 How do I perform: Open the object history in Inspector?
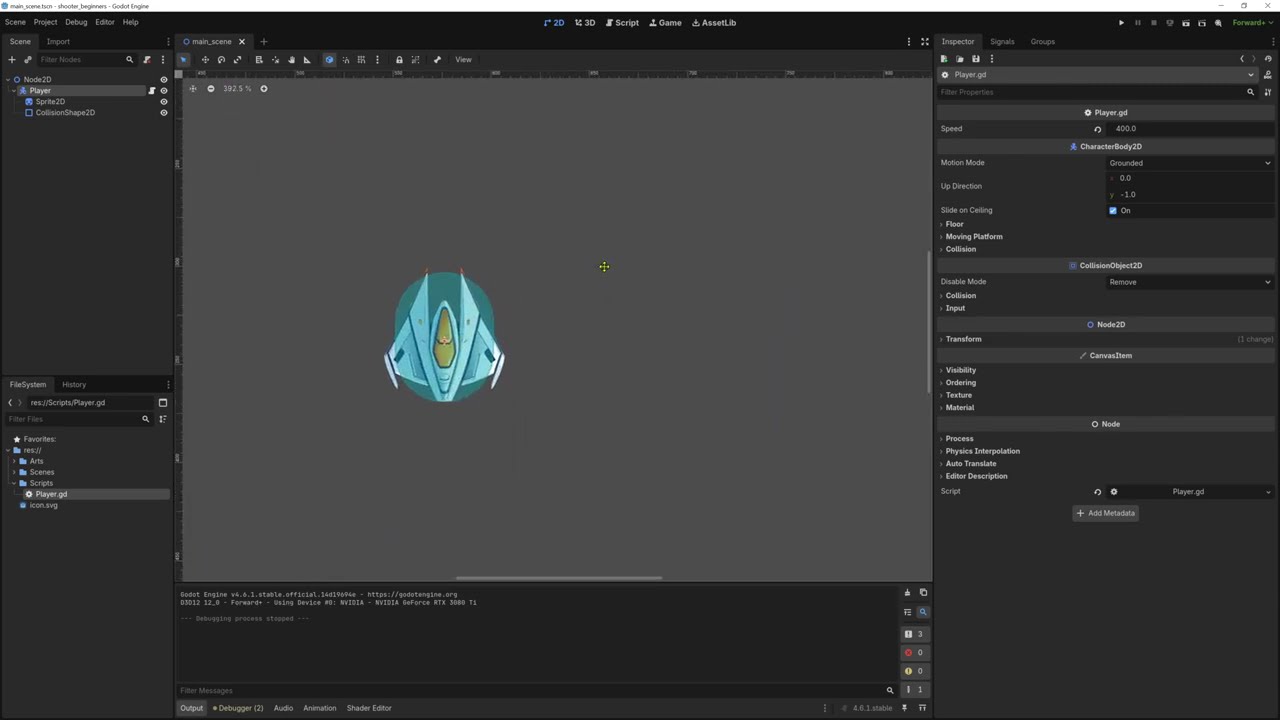click(x=1267, y=59)
